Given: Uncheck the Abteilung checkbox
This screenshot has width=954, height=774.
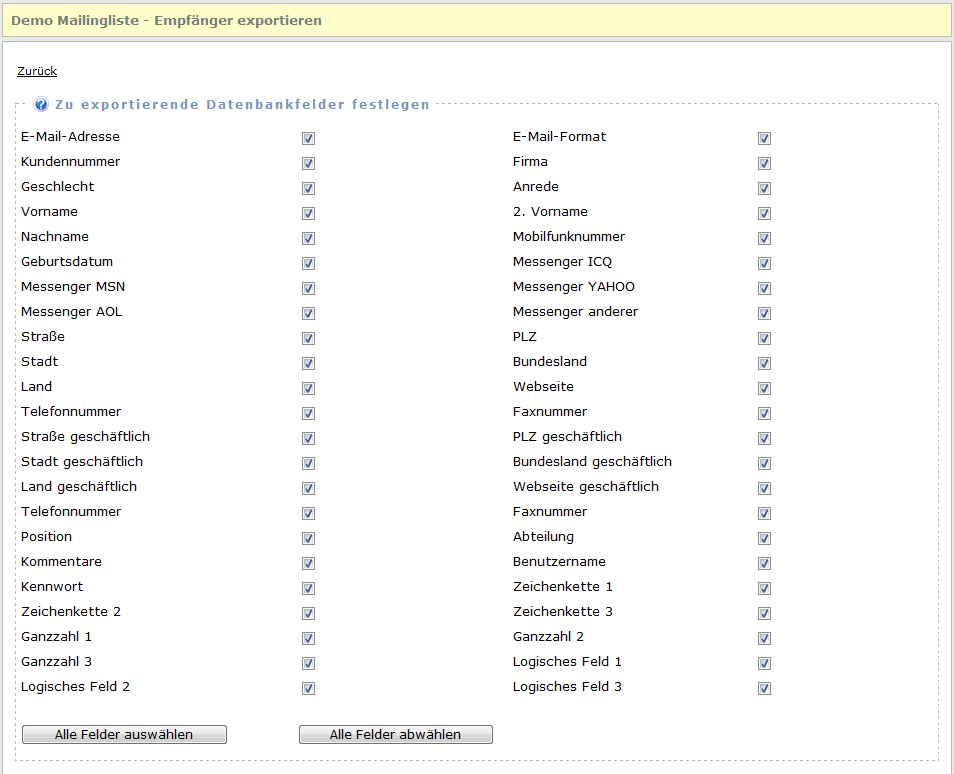Looking at the screenshot, I should click(764, 538).
